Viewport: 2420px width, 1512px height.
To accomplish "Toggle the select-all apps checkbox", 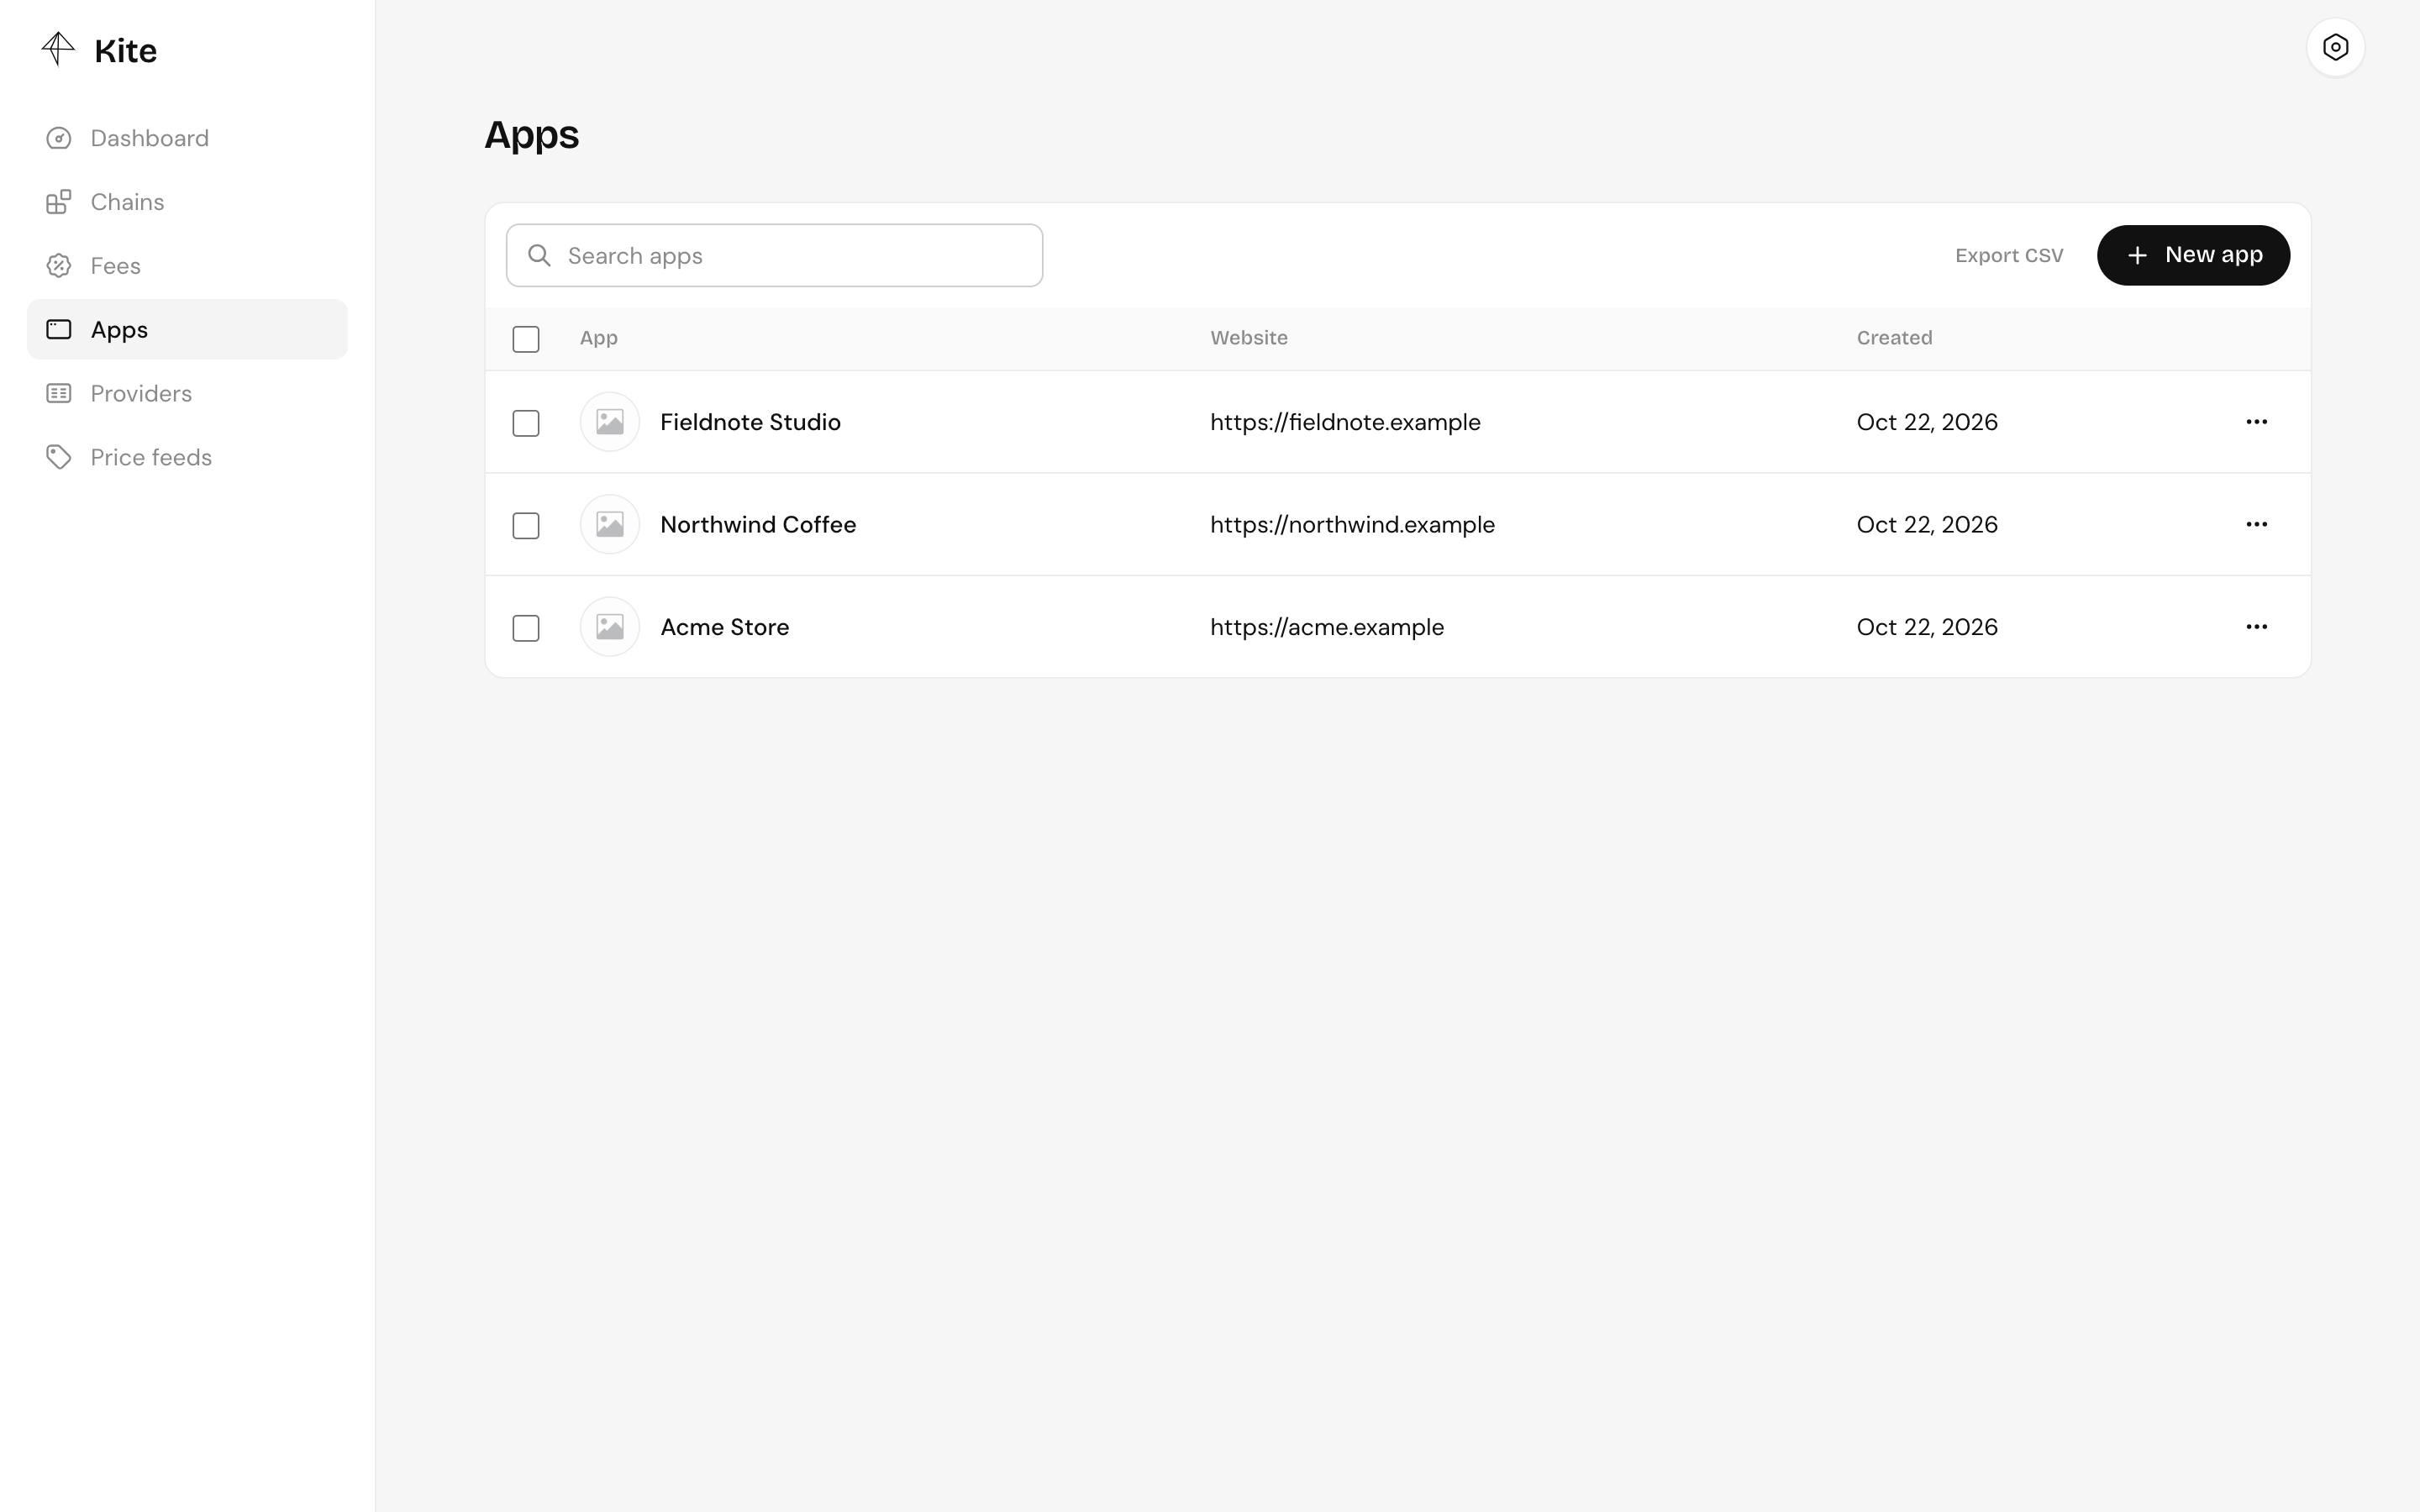I will pyautogui.click(x=526, y=339).
